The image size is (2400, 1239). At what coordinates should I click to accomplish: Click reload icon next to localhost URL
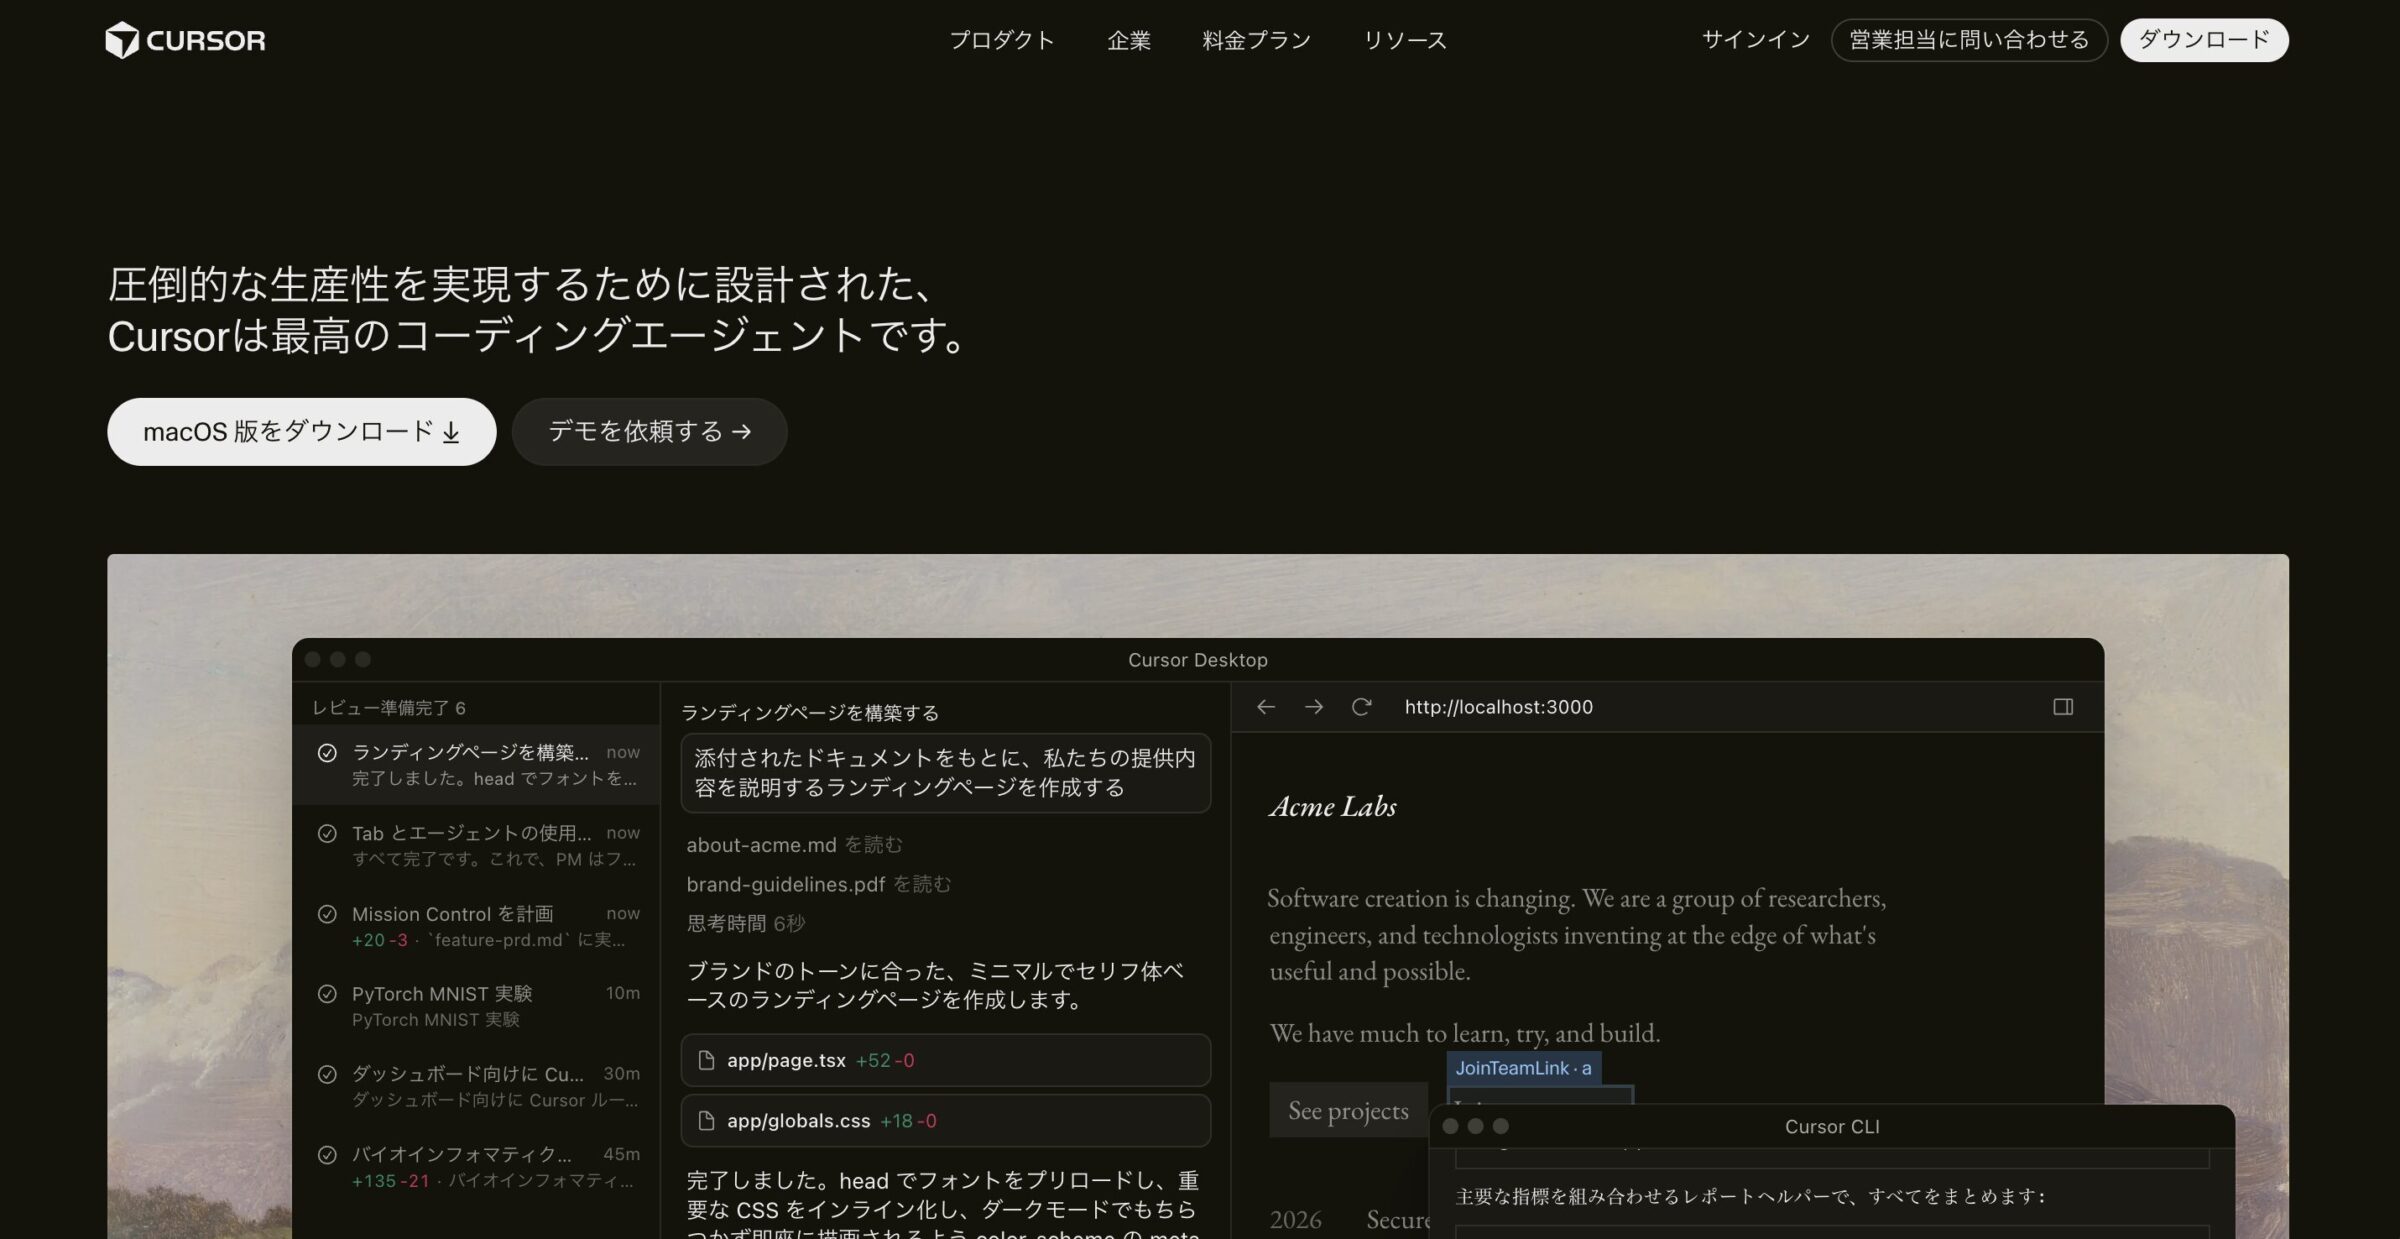[x=1361, y=707]
